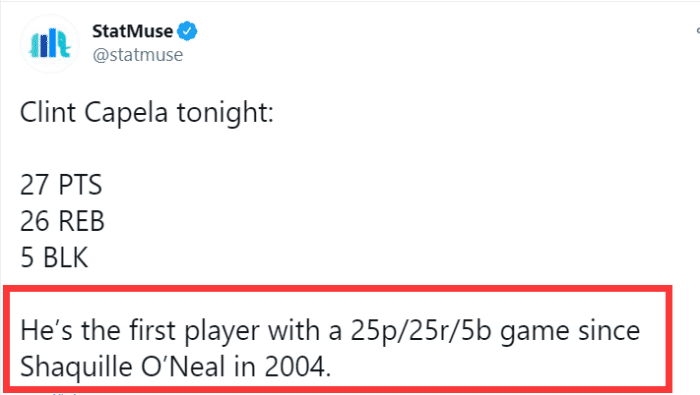Click the blue verified badge

pyautogui.click(x=187, y=31)
